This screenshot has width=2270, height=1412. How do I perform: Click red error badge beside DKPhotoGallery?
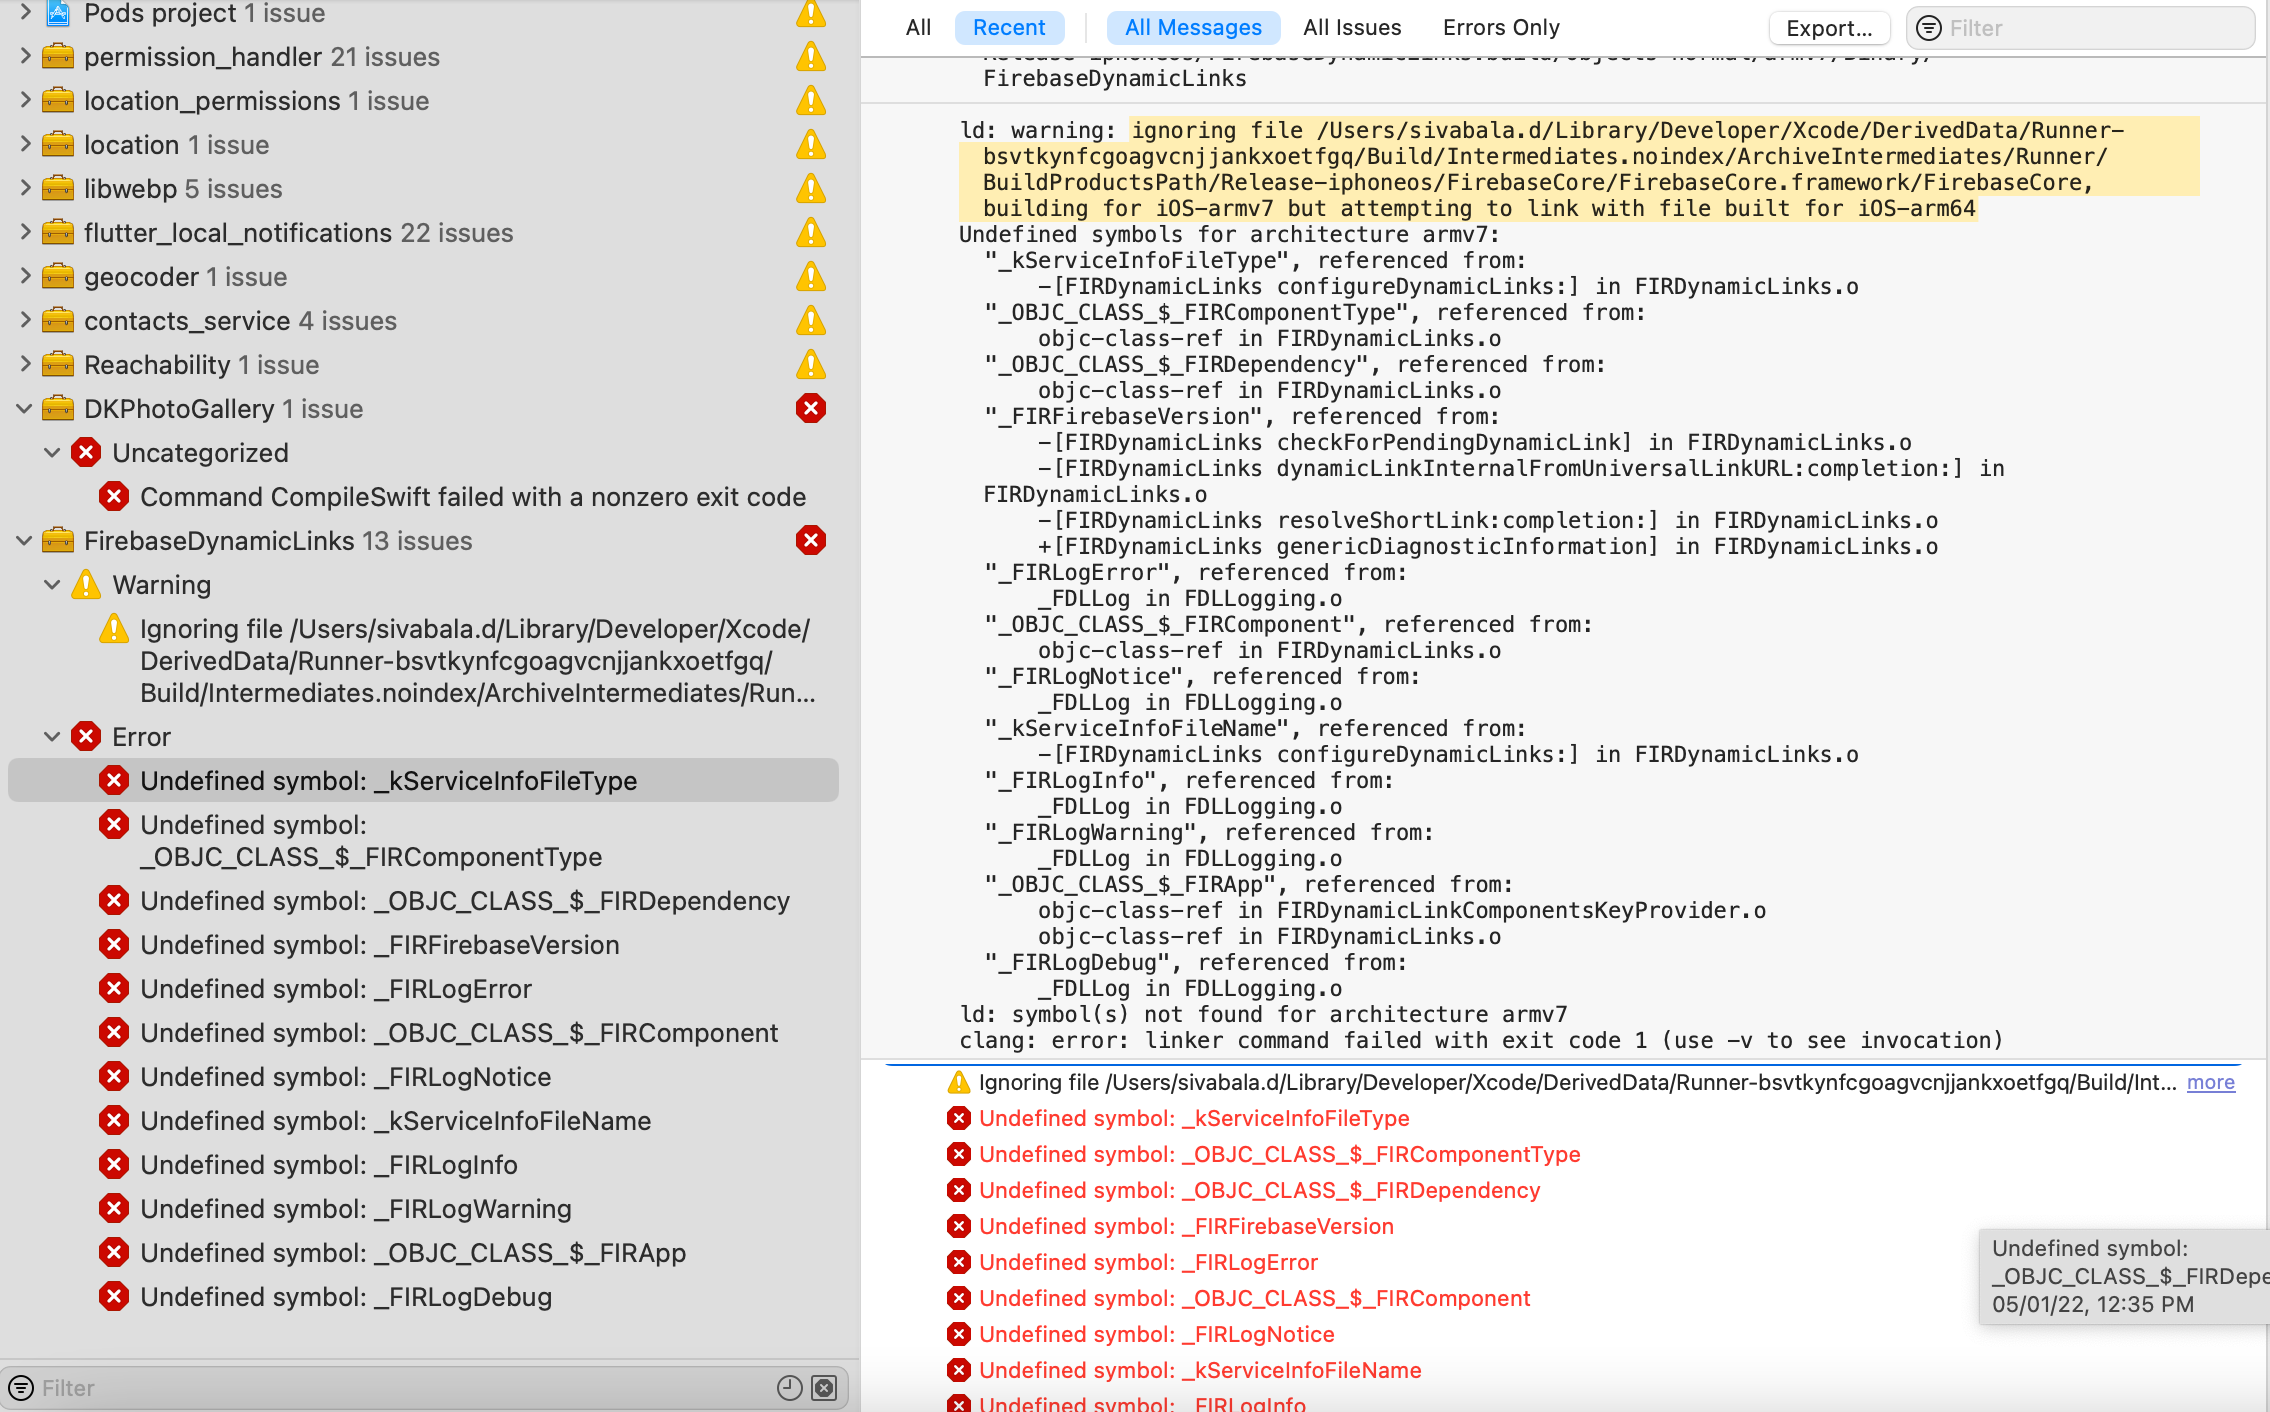pos(811,409)
